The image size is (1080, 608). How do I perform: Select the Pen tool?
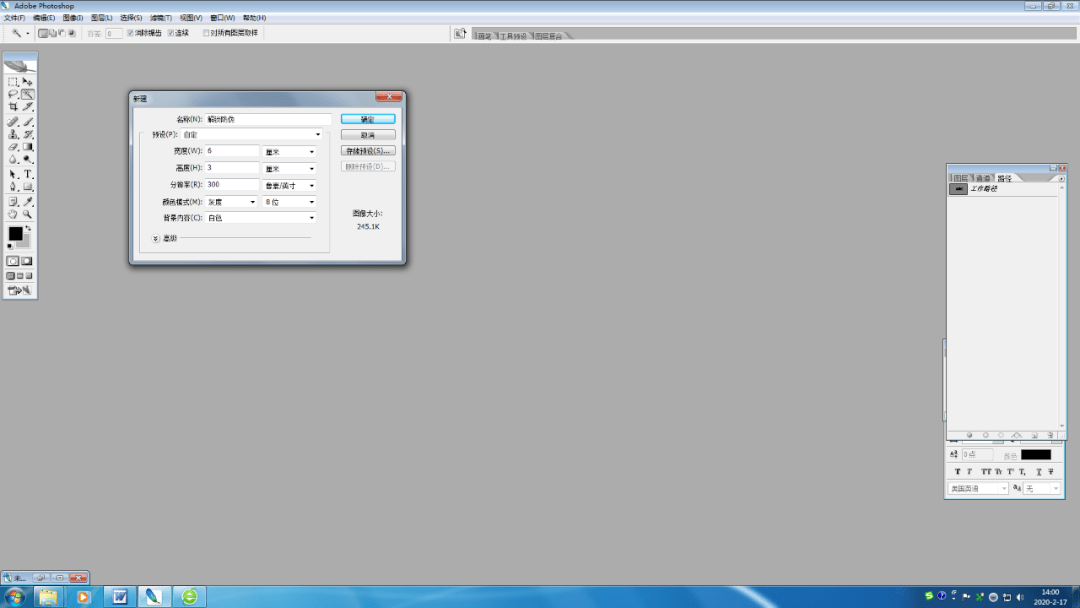12,187
